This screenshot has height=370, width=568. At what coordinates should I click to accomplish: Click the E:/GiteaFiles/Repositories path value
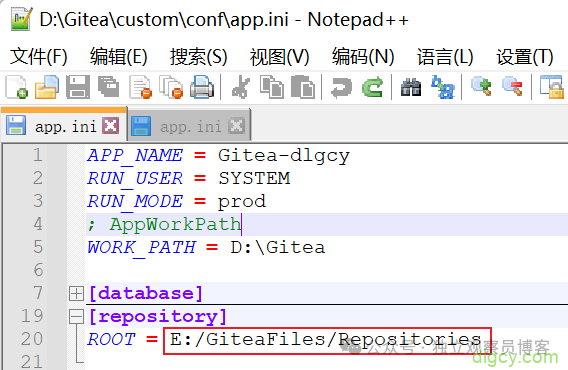click(x=325, y=340)
